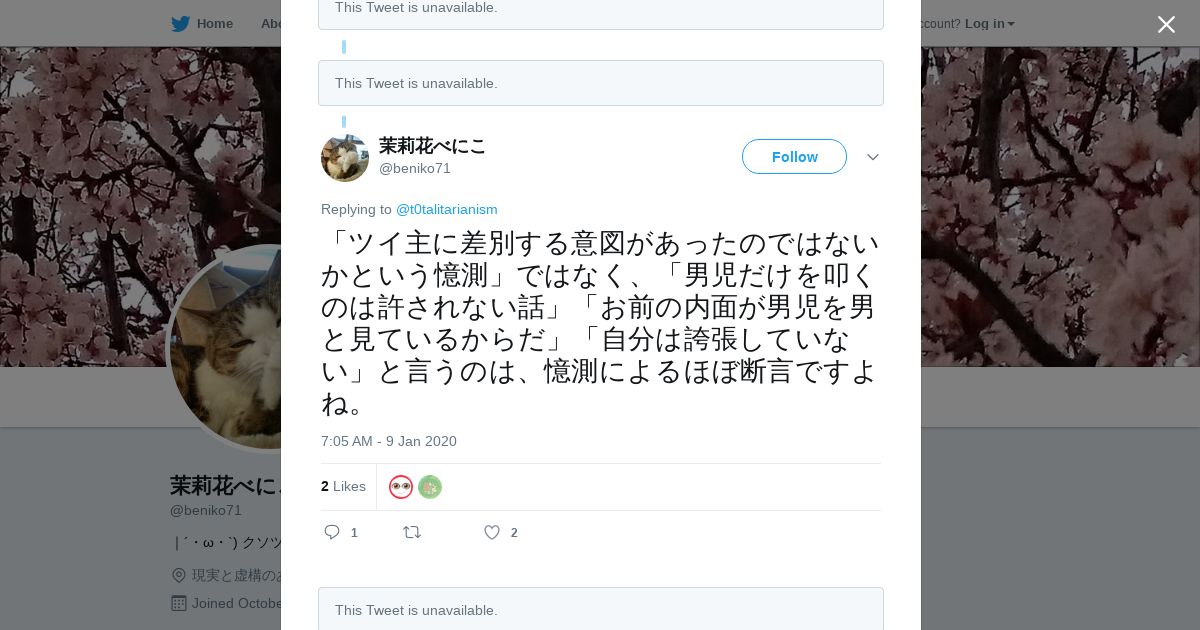Open the green flower liker avatar
Viewport: 1200px width, 630px height.
(430, 487)
